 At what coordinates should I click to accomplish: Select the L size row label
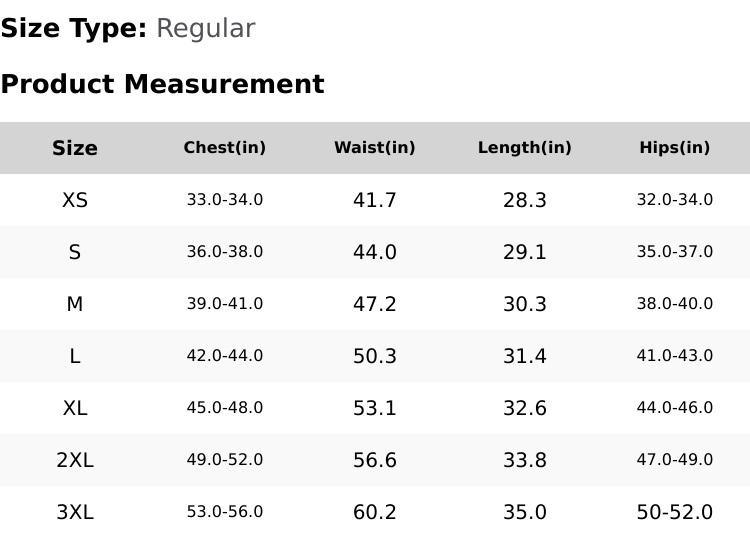click(x=75, y=356)
